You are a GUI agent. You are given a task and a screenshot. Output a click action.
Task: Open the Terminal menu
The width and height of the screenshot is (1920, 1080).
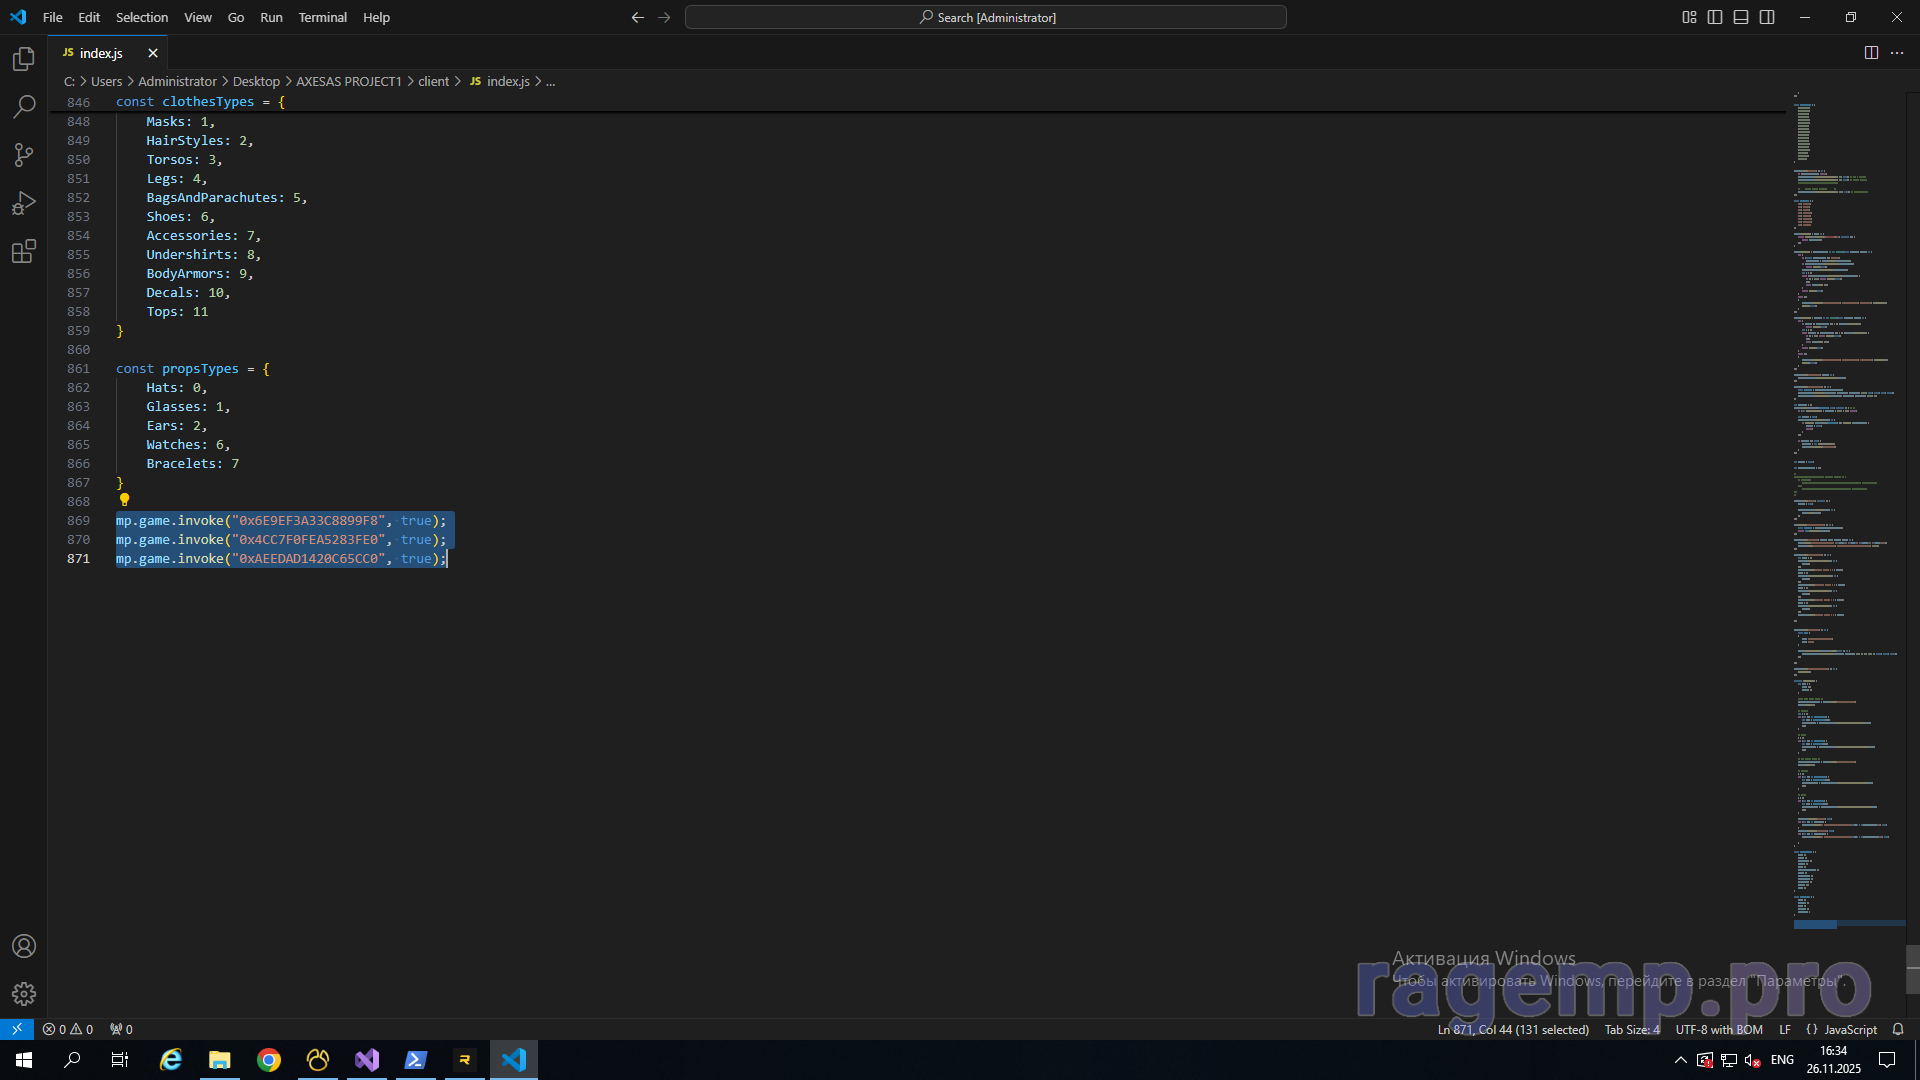click(x=322, y=17)
